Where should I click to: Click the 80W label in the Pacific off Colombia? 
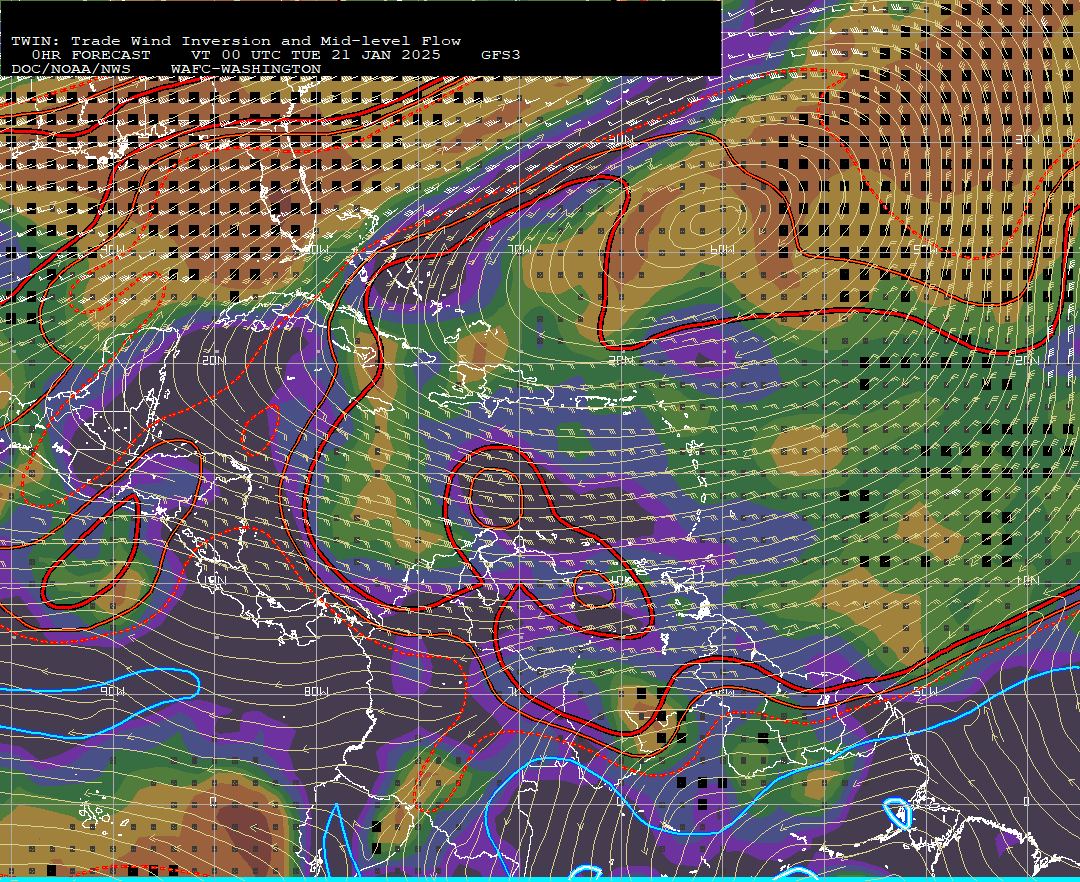(x=317, y=691)
